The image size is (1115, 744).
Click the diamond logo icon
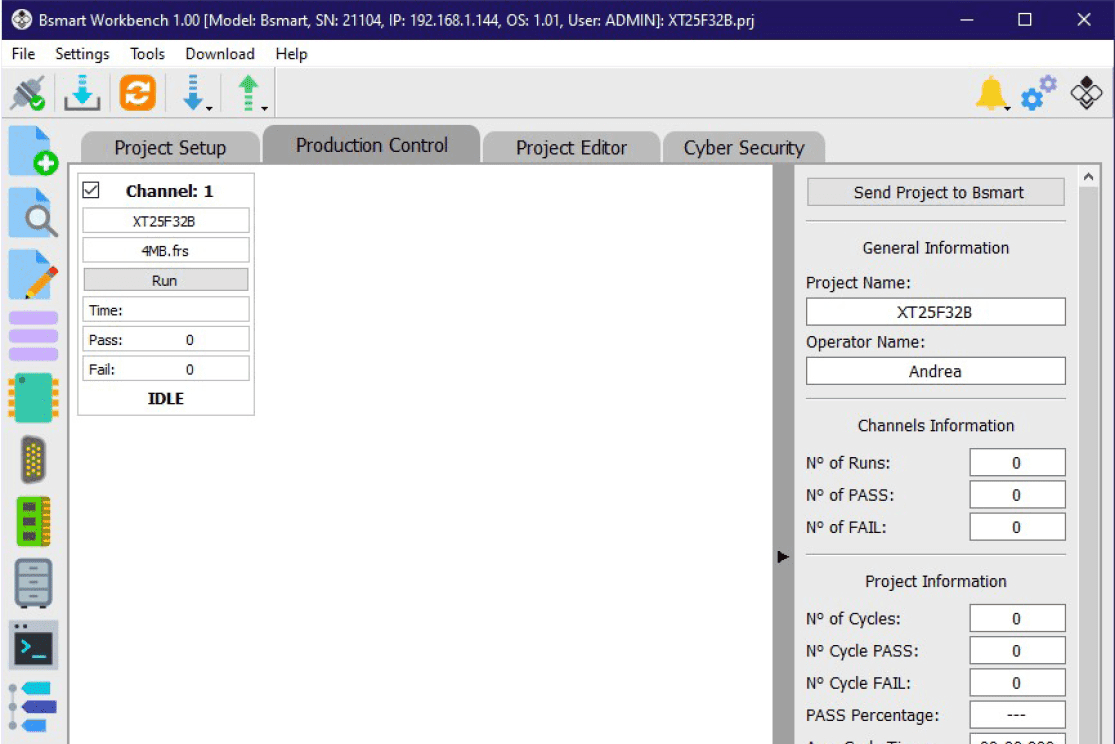tap(1086, 93)
